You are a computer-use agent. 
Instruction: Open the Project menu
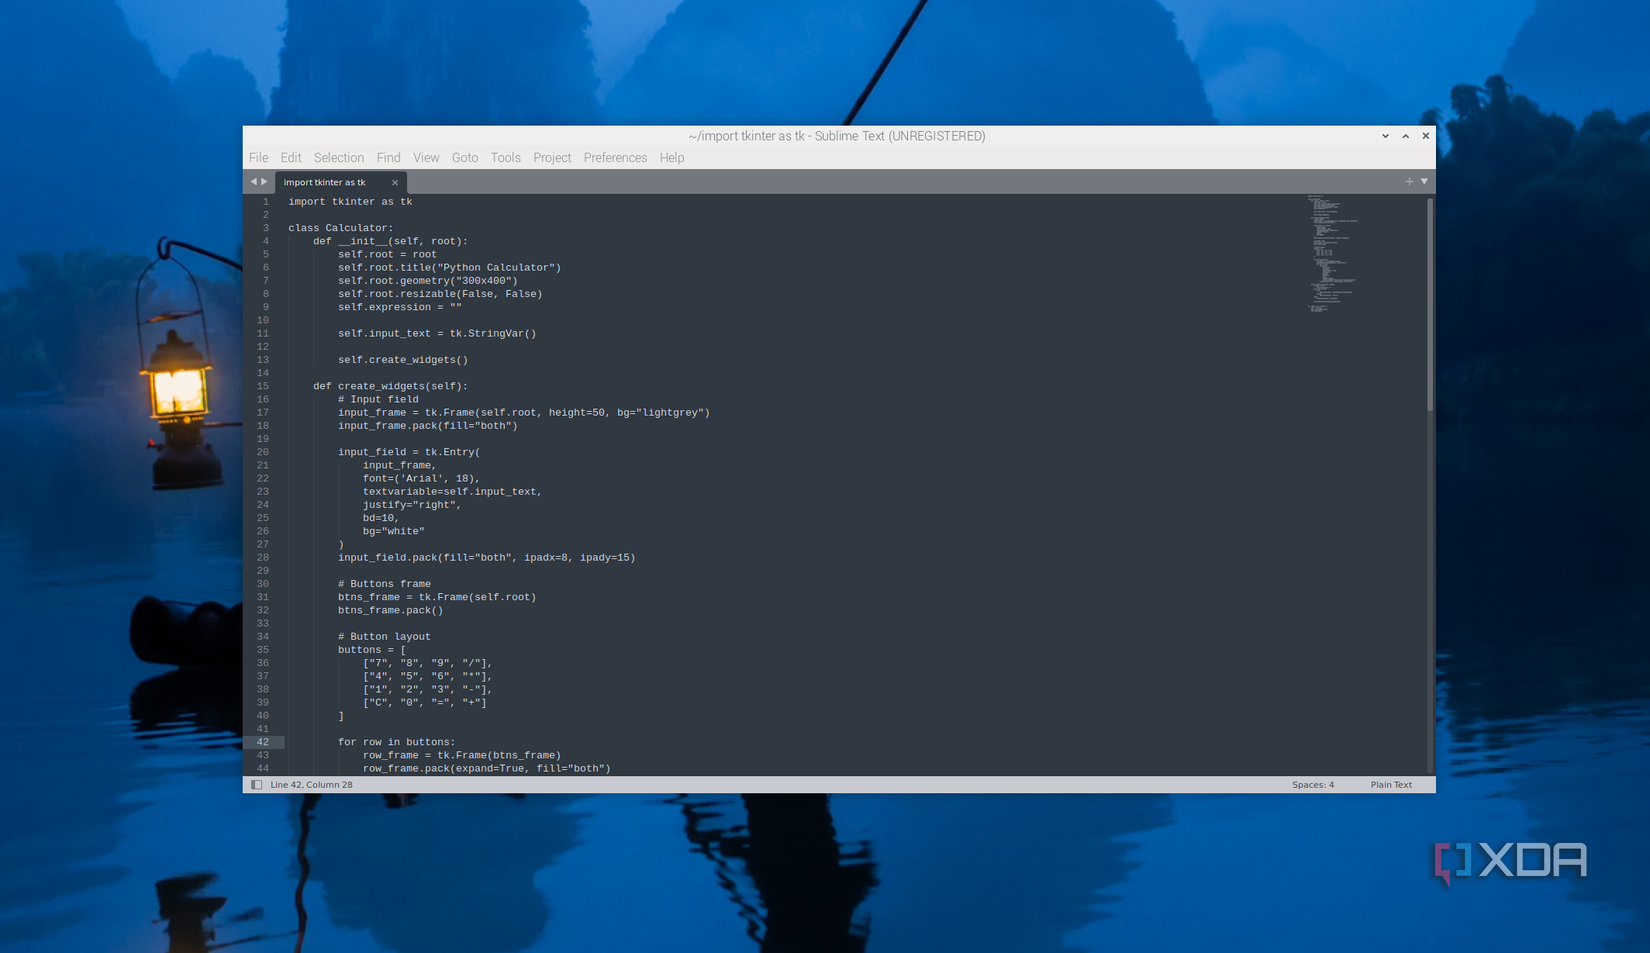(551, 157)
